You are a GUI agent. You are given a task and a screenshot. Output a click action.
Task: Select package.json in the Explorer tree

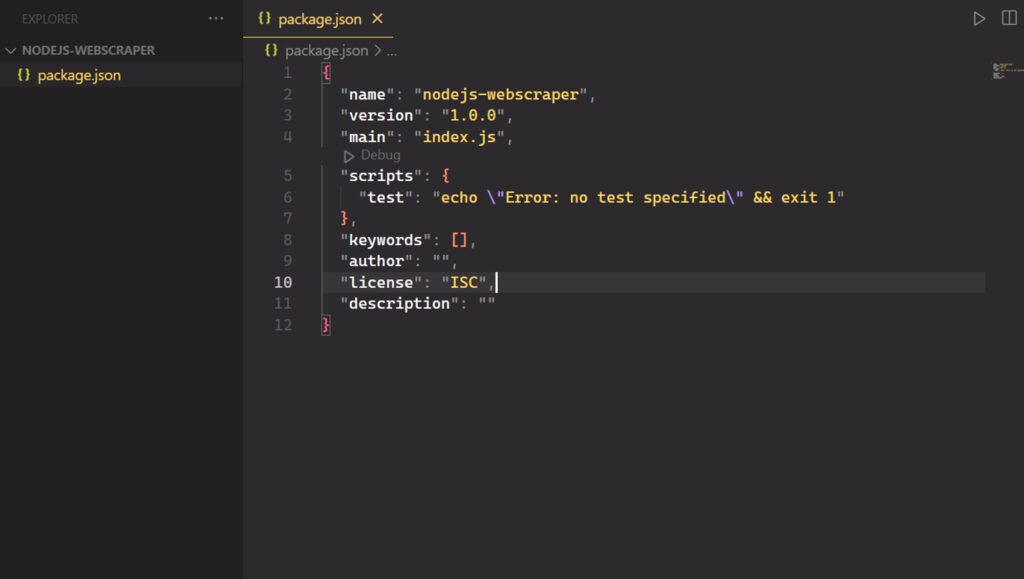click(79, 75)
